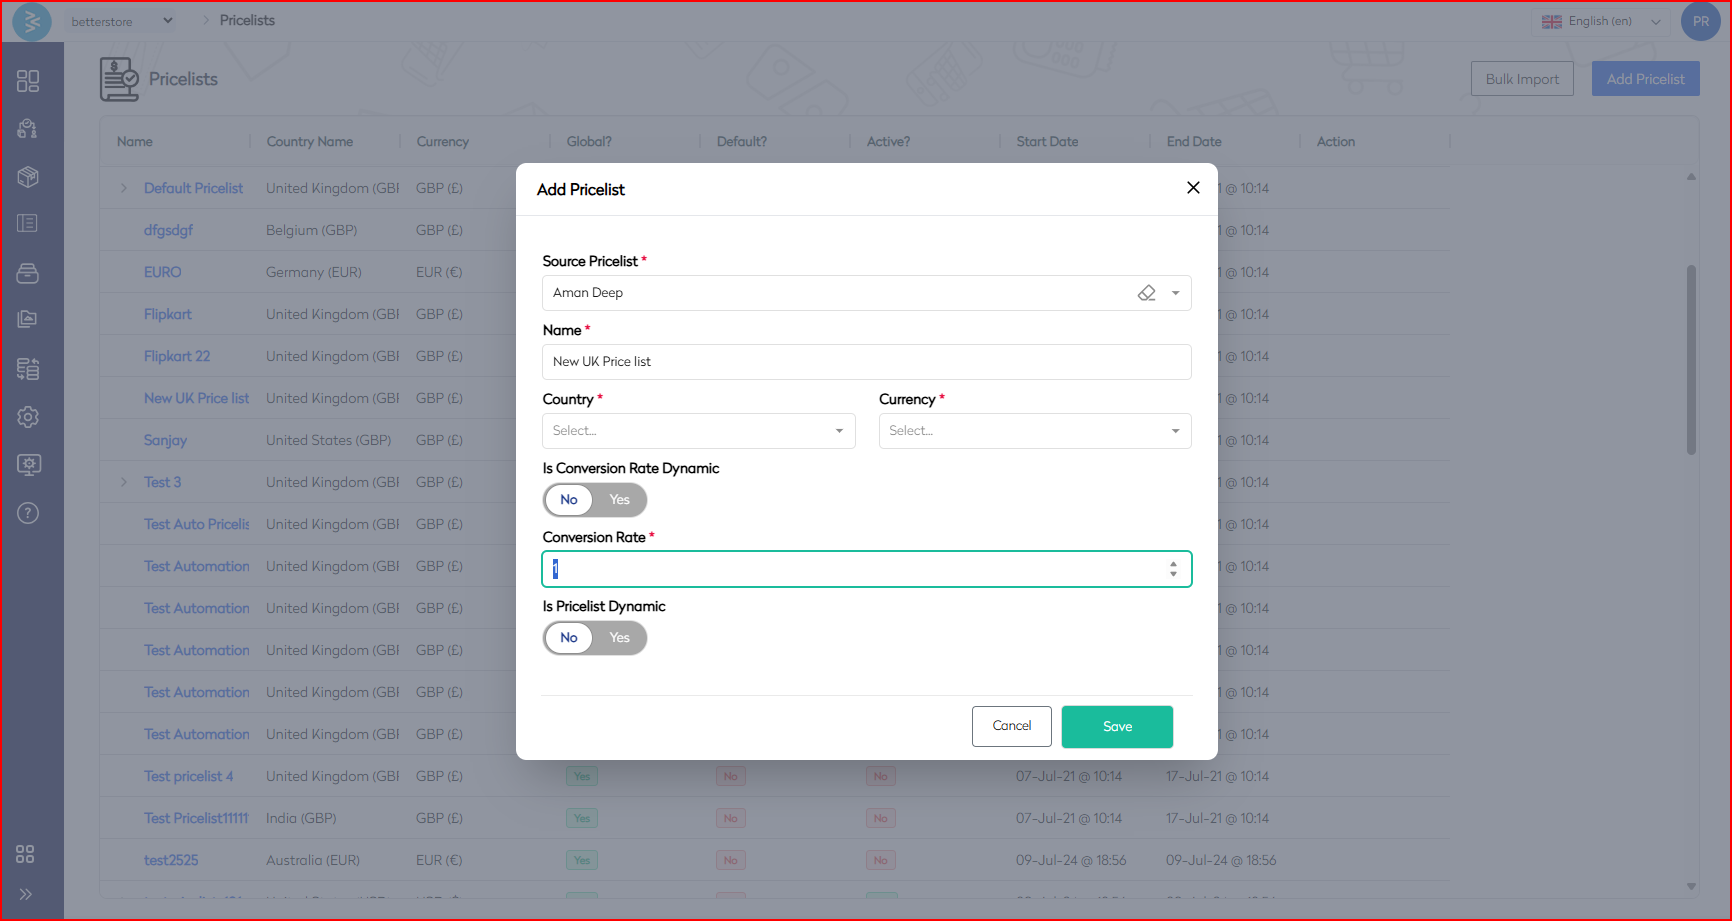This screenshot has height=921, width=1732.
Task: Click the monitor settings icon in sidebar
Action: click(x=28, y=465)
